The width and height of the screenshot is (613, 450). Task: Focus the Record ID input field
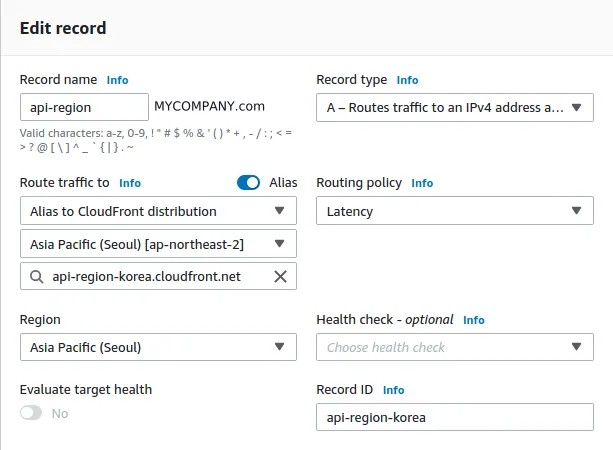pyautogui.click(x=454, y=417)
